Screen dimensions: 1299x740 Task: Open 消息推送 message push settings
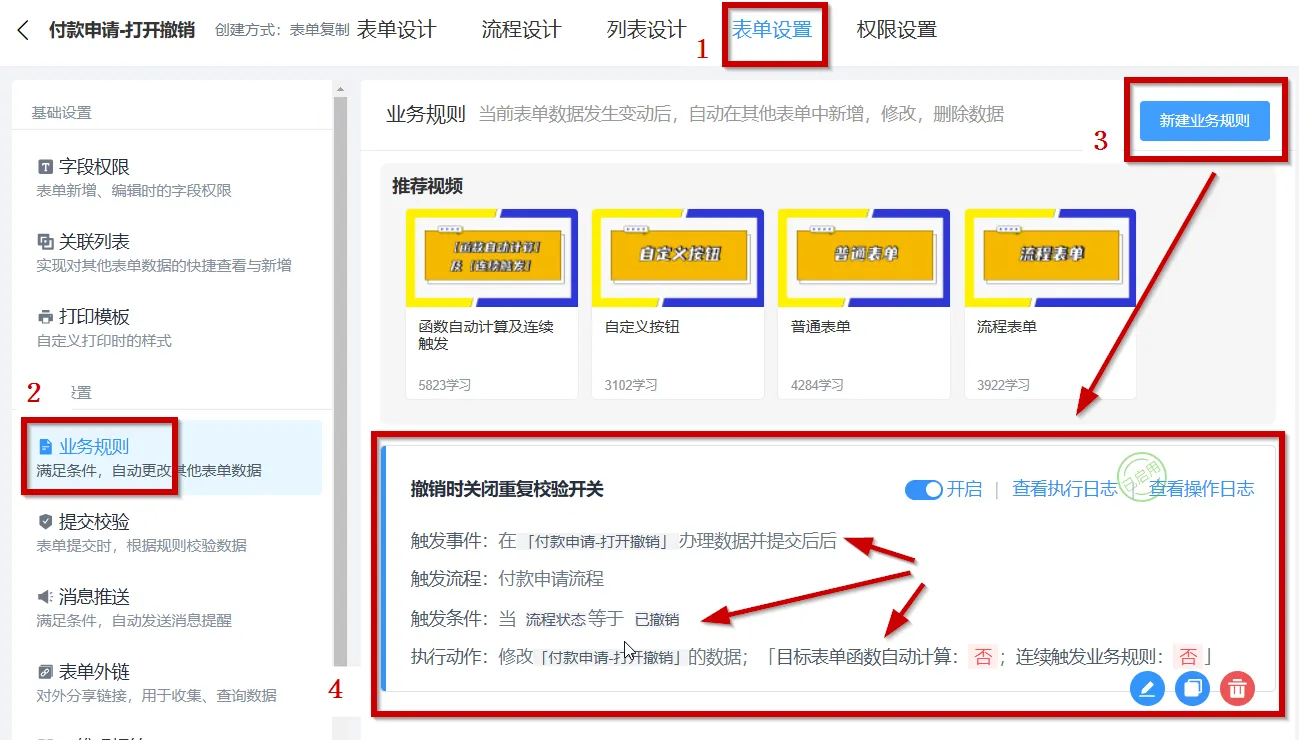(95, 597)
